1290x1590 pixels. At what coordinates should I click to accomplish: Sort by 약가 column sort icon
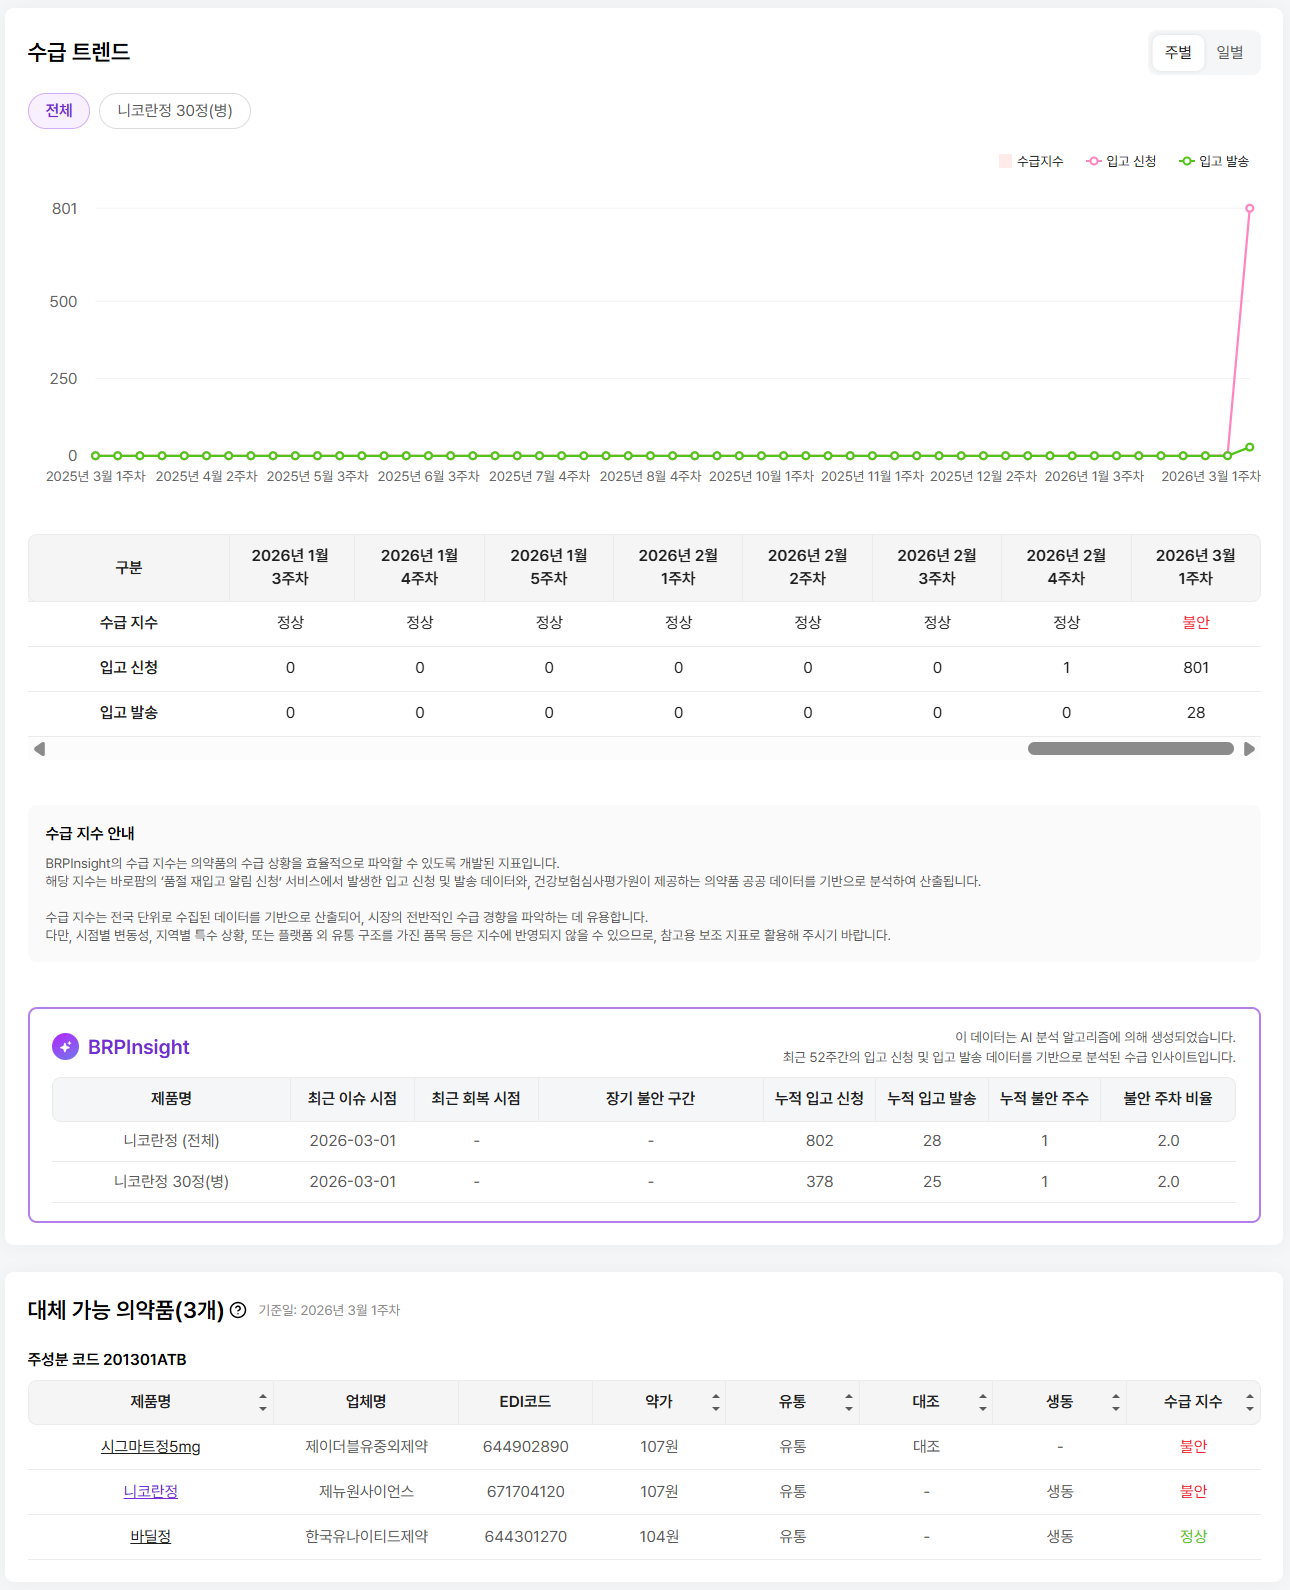tap(716, 1402)
